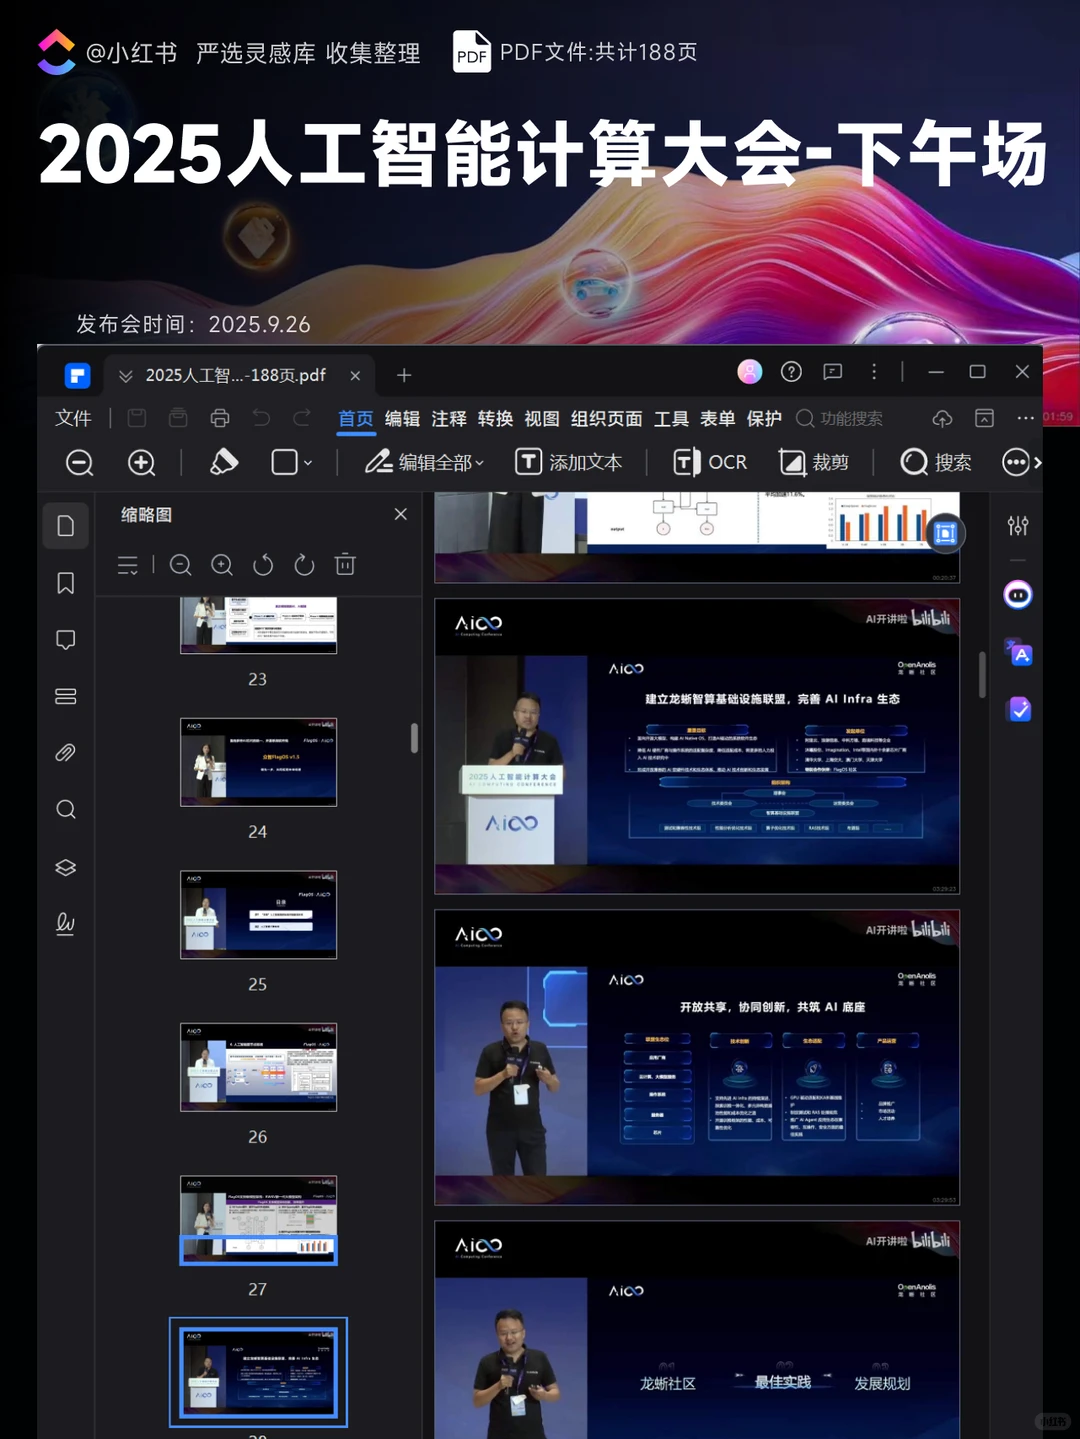Open the layers sidebar panel

pyautogui.click(x=66, y=867)
